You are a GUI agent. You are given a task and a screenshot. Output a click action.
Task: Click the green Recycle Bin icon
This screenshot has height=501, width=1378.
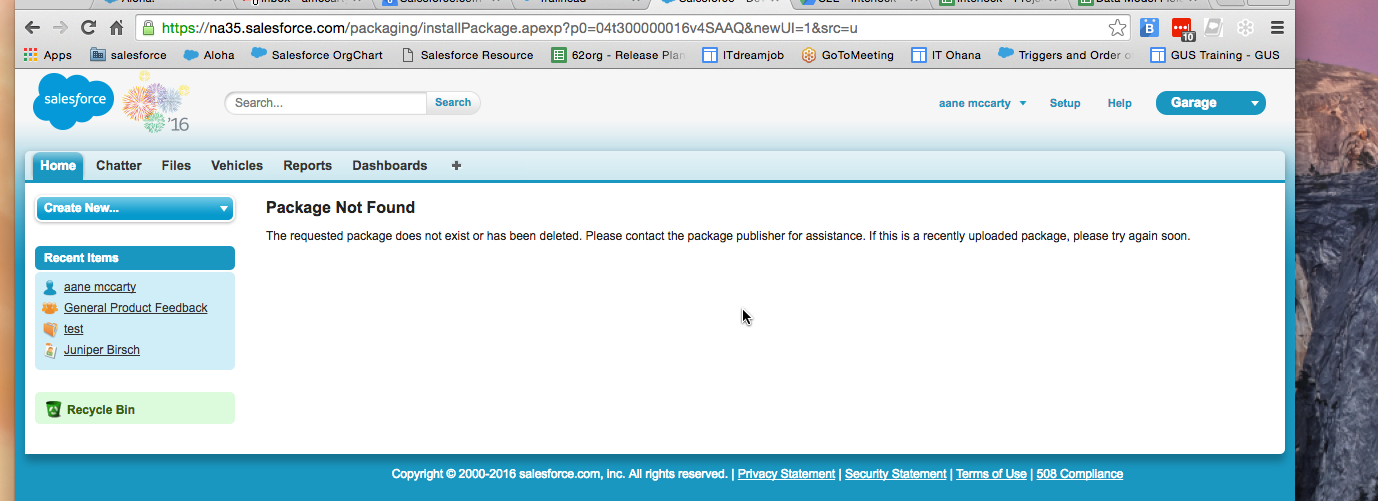54,409
